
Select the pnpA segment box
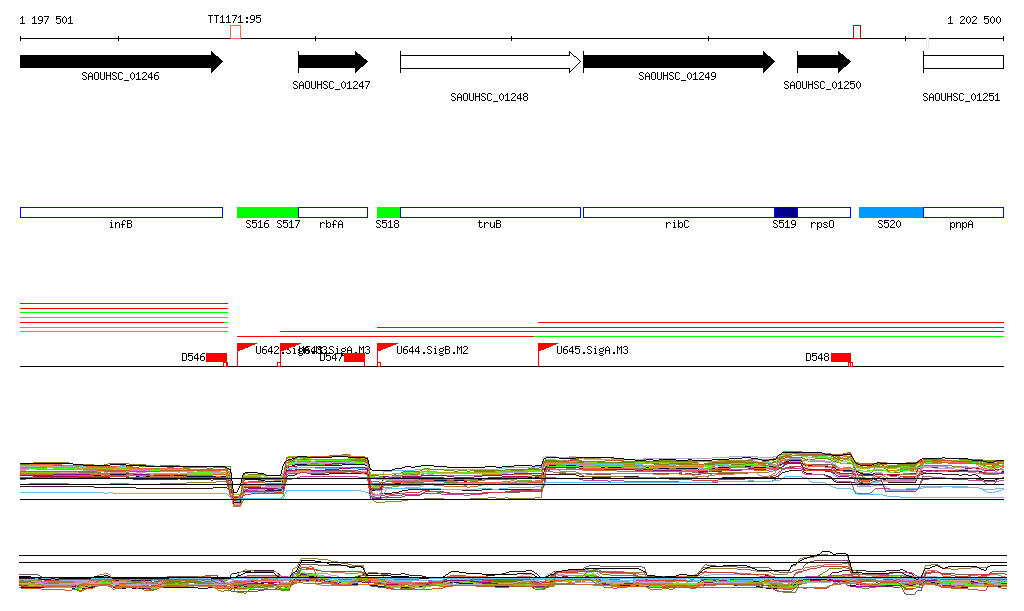click(962, 212)
